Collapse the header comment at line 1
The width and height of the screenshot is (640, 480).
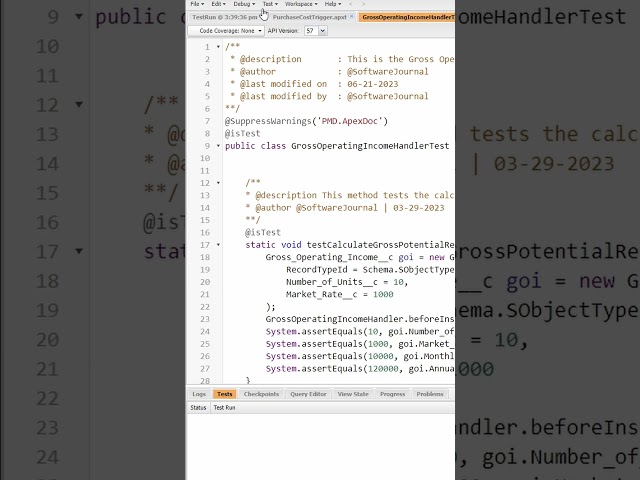pos(218,47)
